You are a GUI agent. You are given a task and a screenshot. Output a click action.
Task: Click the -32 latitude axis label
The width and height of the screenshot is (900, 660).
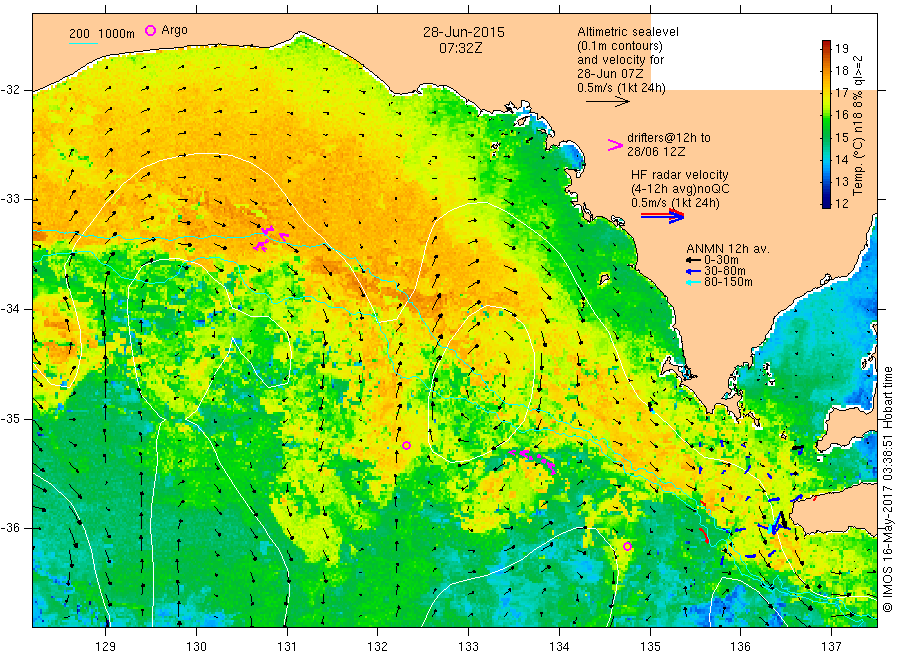click(11, 90)
